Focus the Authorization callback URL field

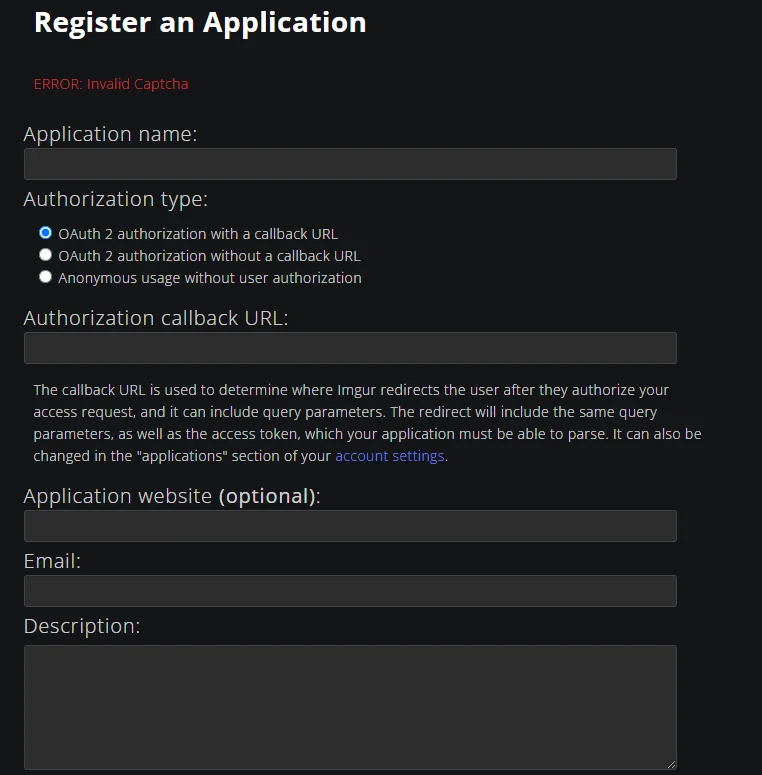350,347
